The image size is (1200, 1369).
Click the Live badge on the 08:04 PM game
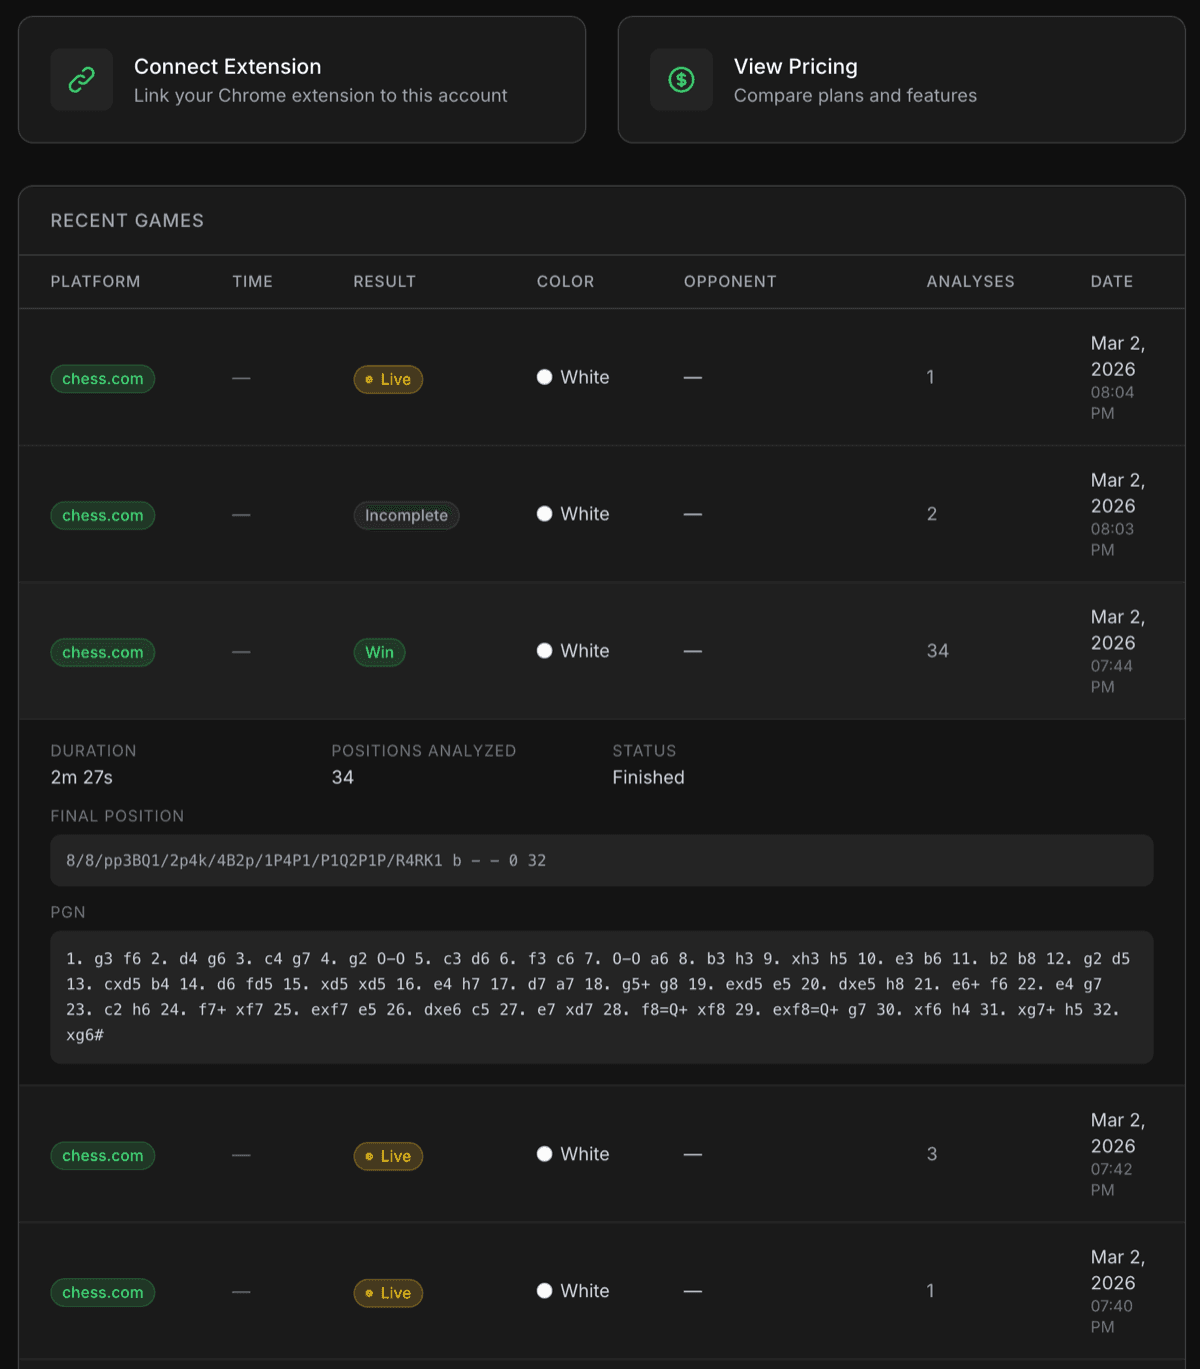pyautogui.click(x=388, y=379)
